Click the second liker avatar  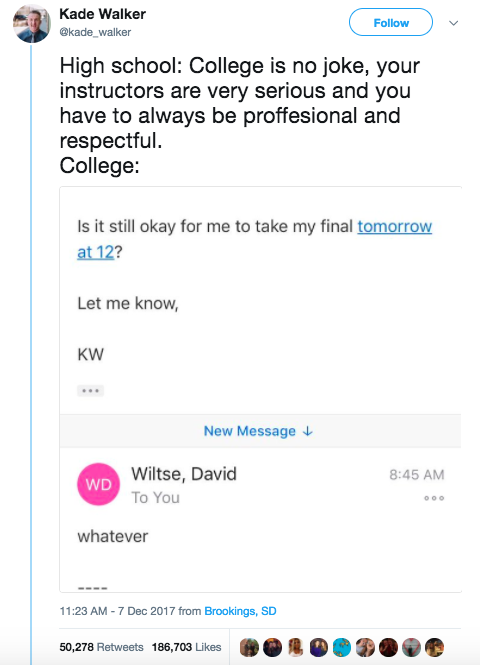272,648
